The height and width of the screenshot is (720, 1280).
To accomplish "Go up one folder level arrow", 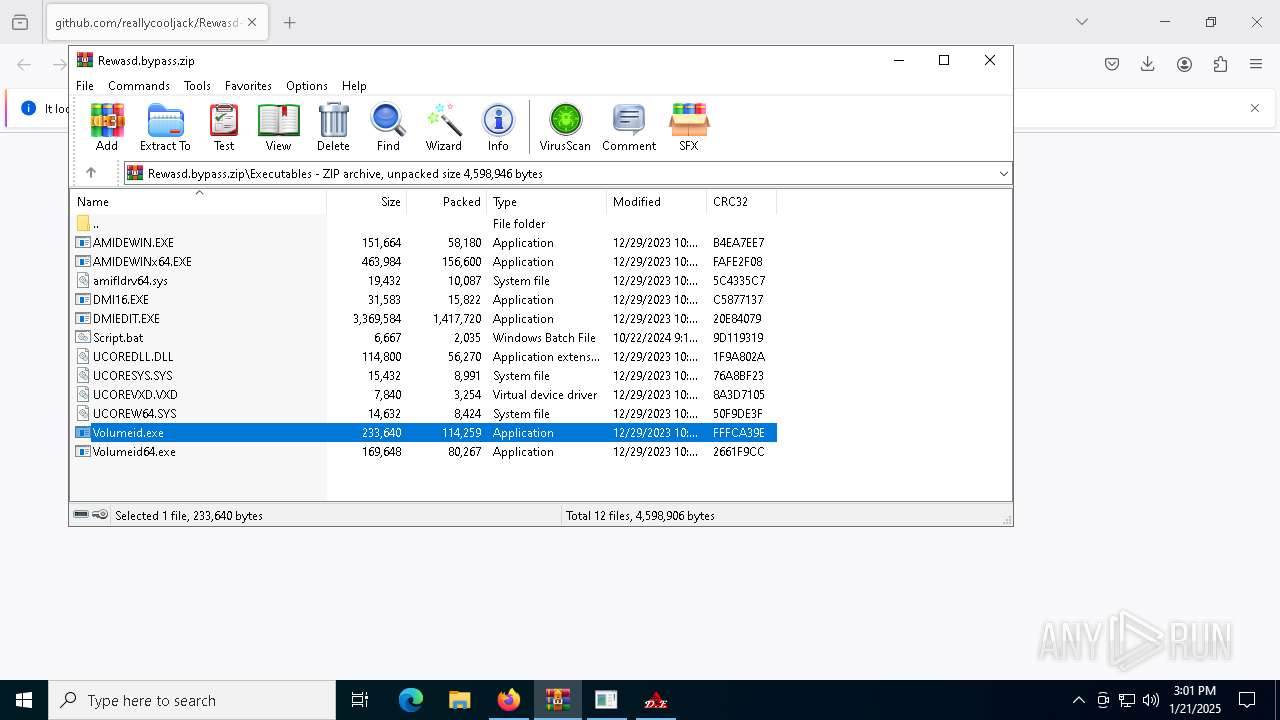I will (x=91, y=173).
